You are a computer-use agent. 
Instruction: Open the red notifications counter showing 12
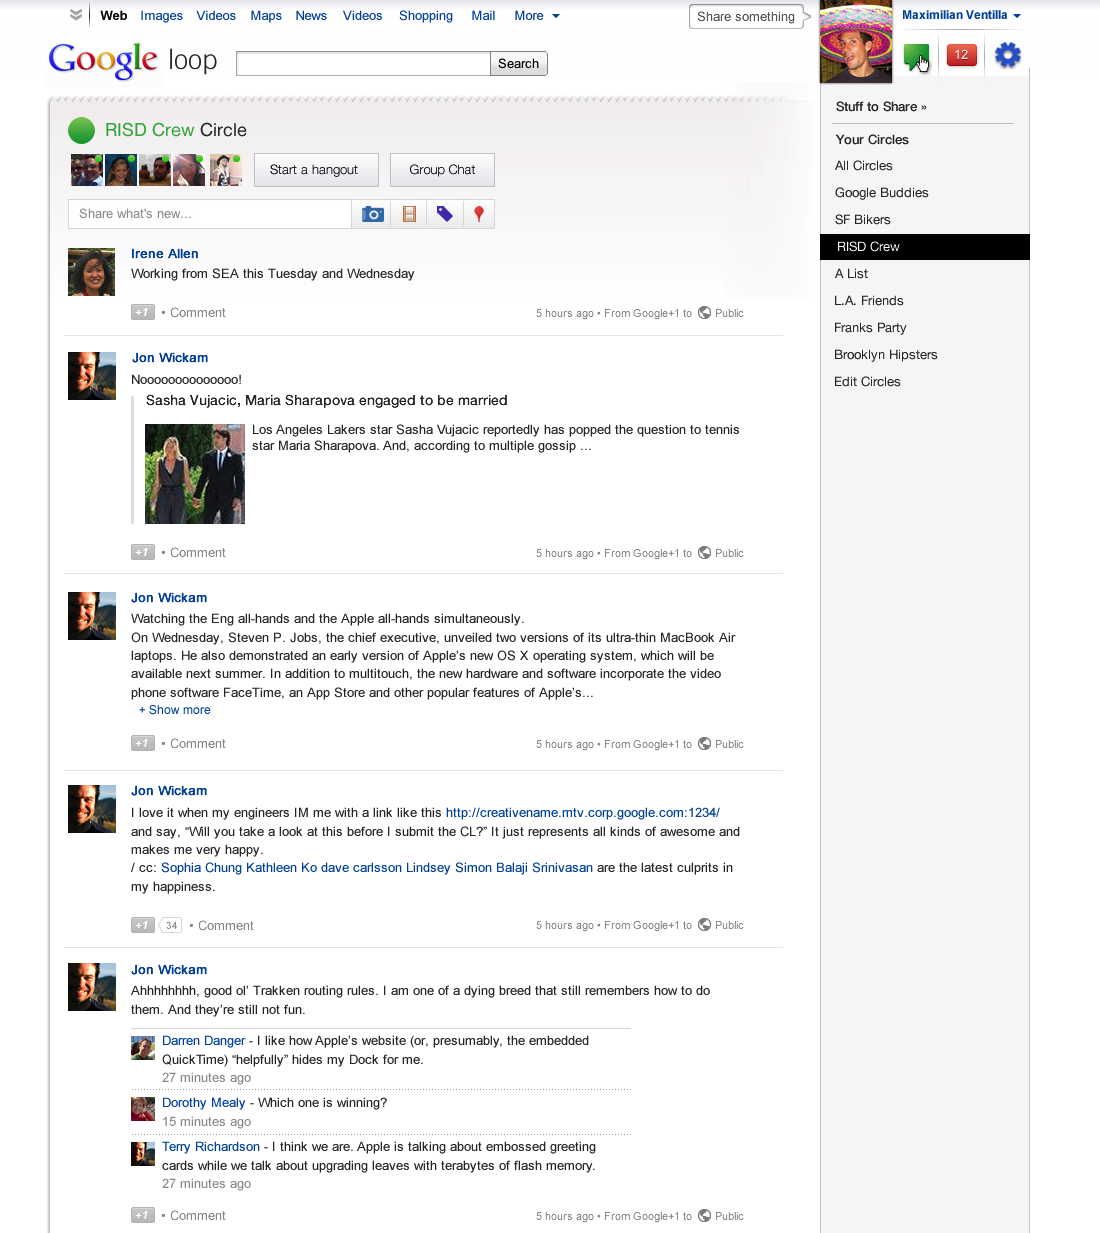click(x=961, y=55)
